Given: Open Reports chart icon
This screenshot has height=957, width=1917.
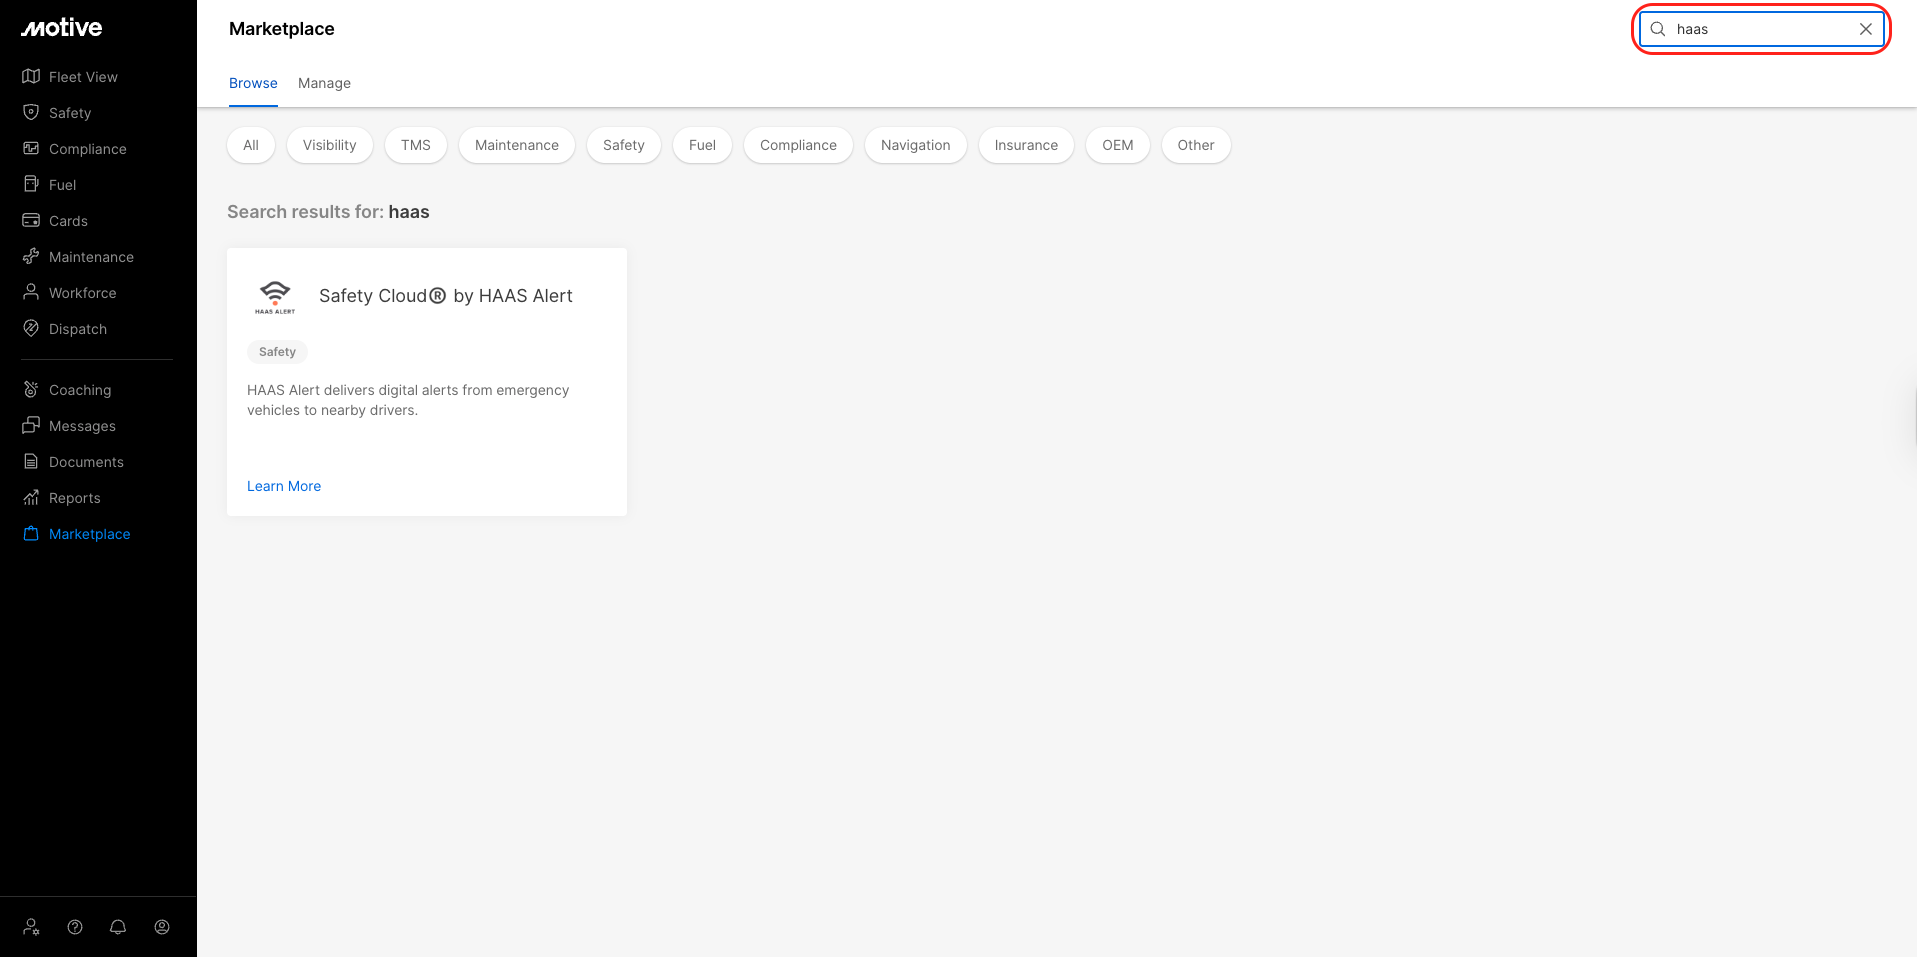Looking at the screenshot, I should pyautogui.click(x=31, y=498).
